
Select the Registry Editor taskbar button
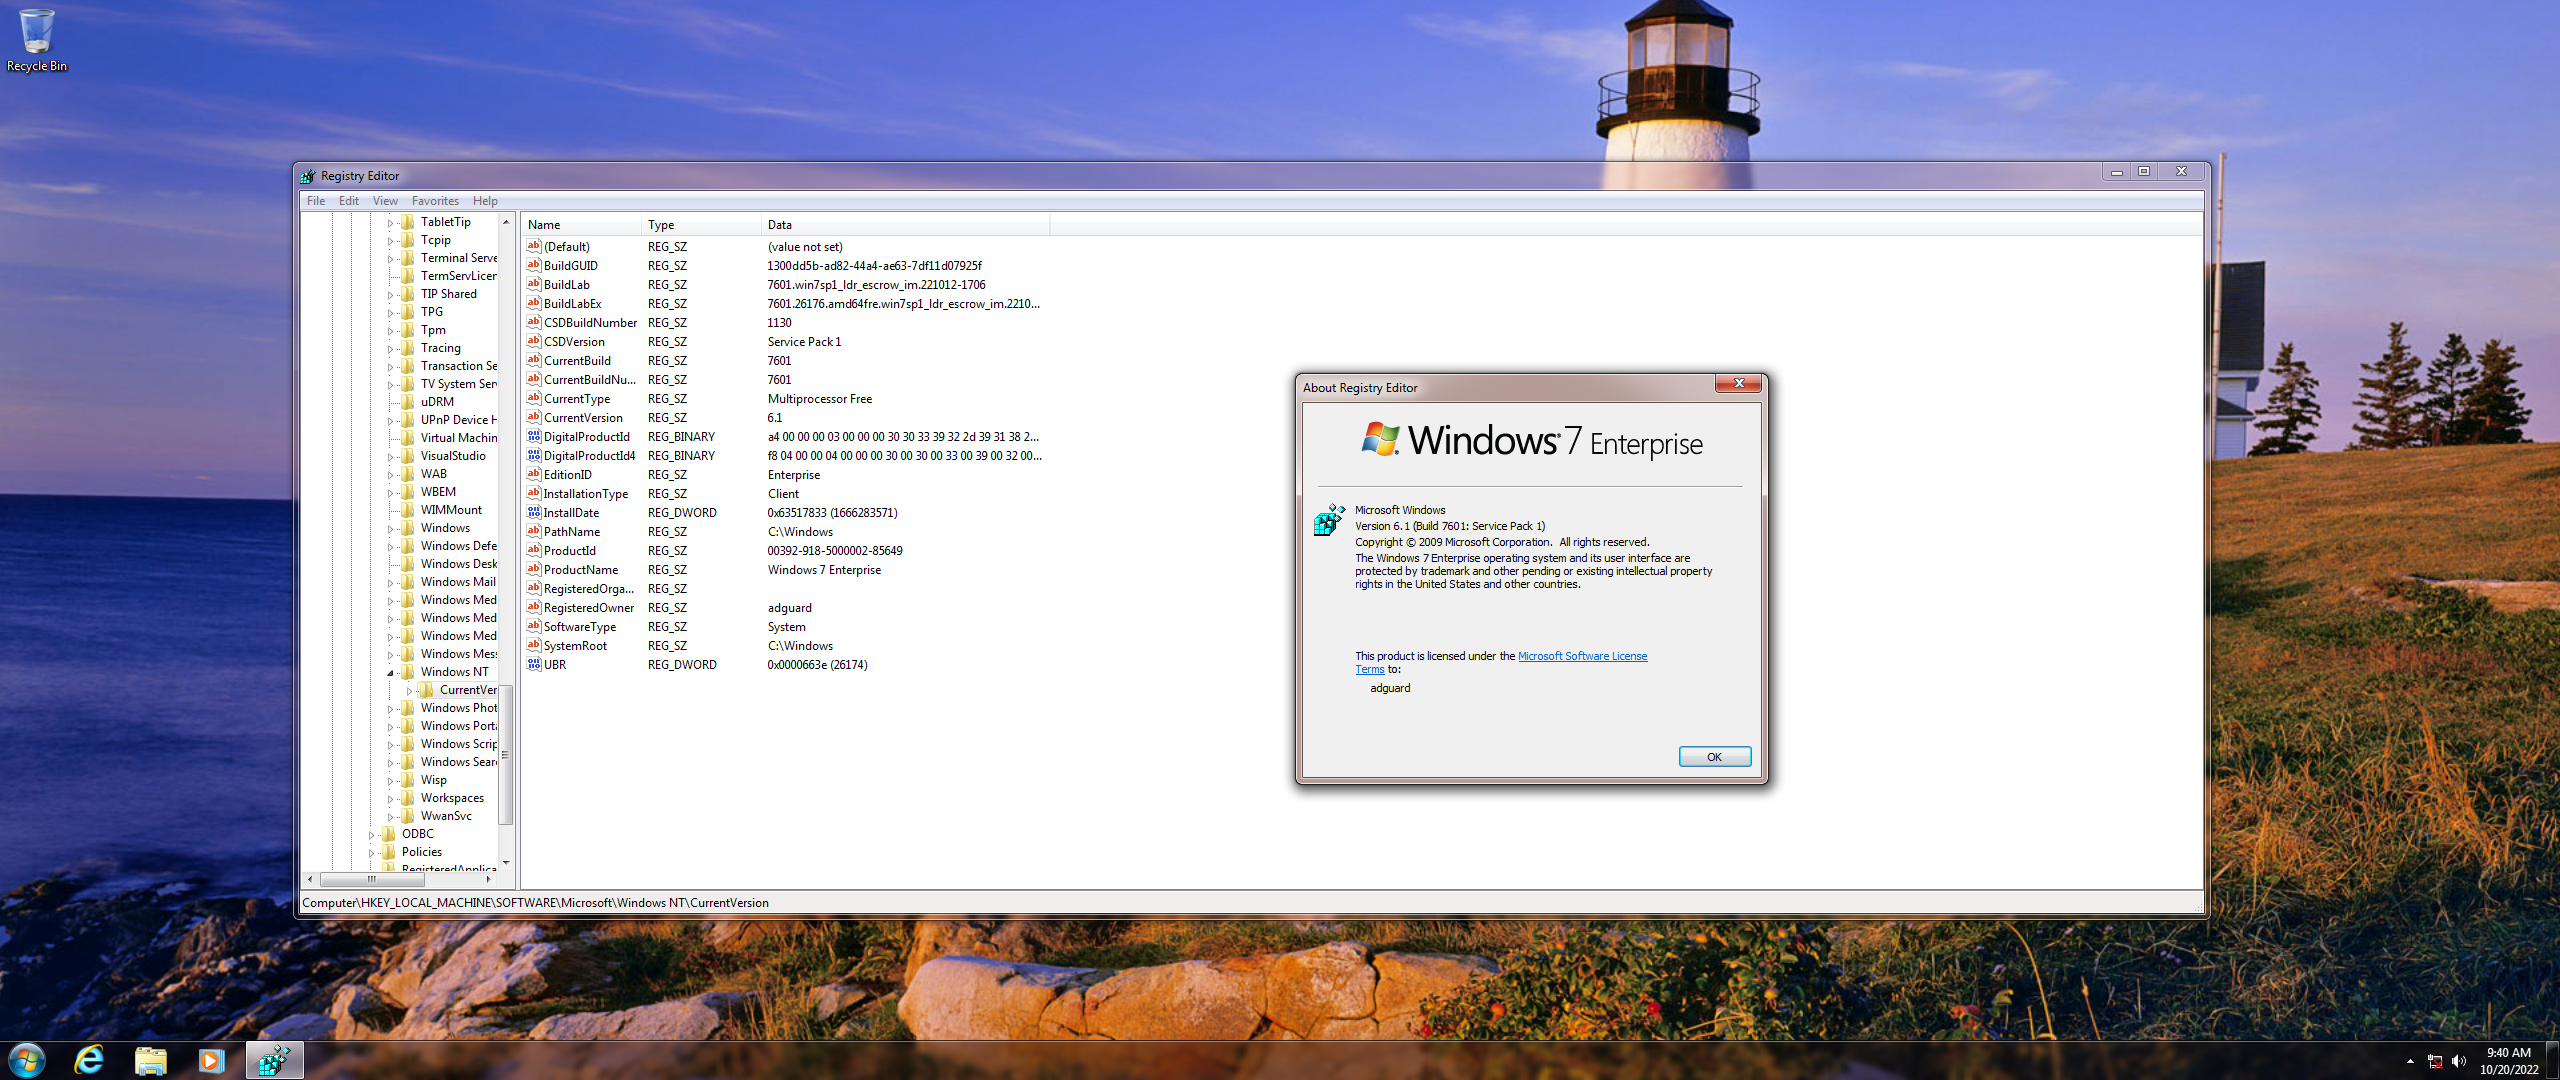point(274,1060)
